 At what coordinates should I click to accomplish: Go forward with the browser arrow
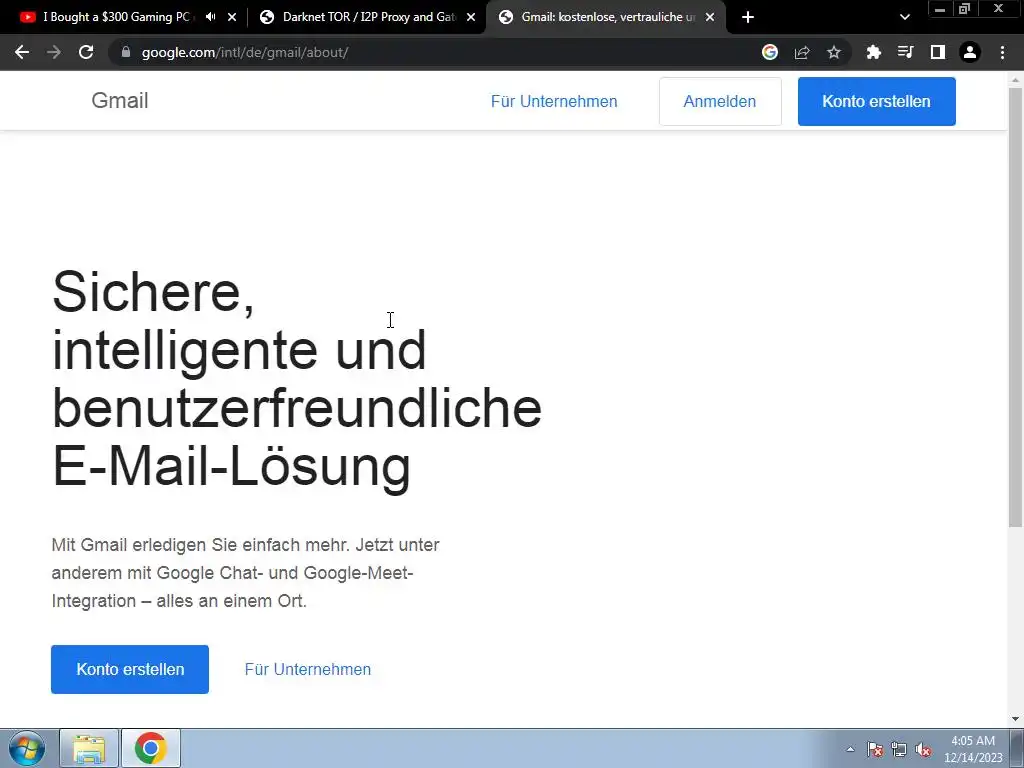click(54, 52)
